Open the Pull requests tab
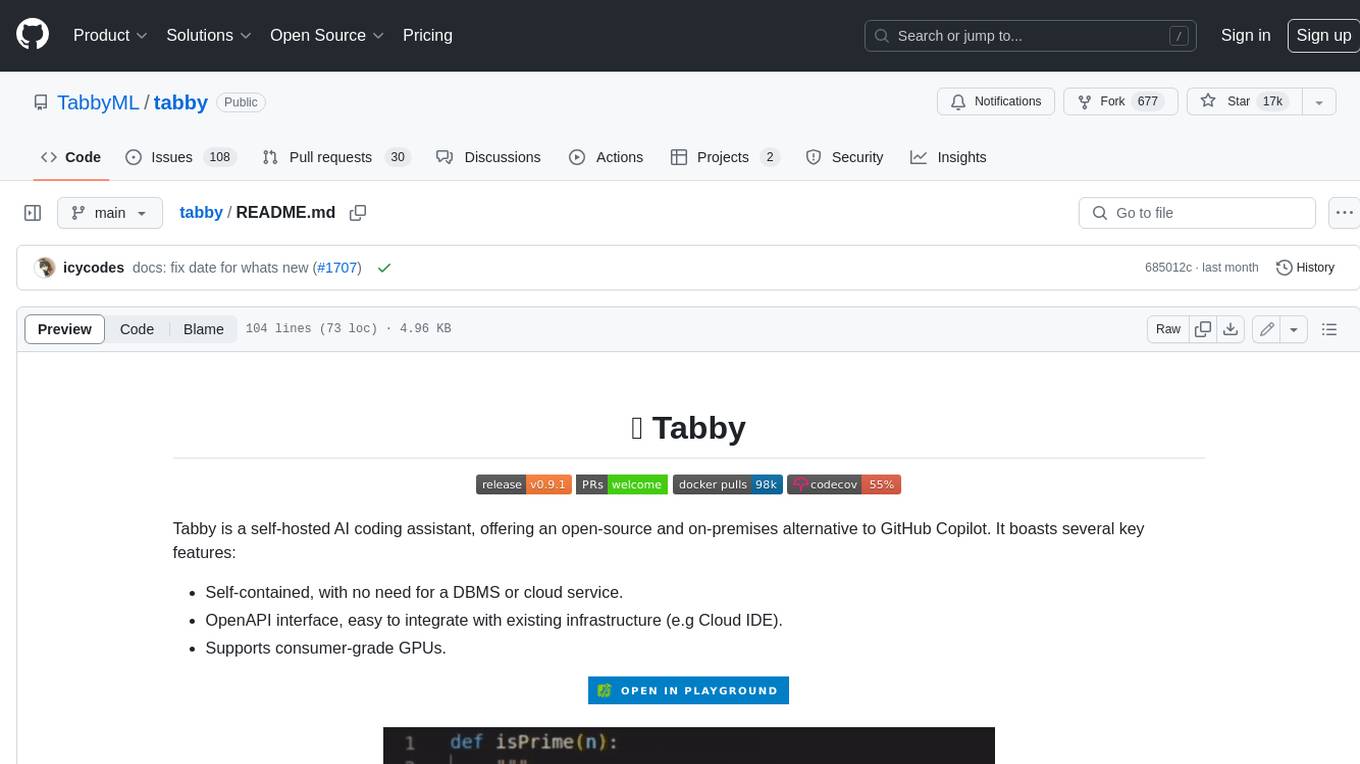Image resolution: width=1360 pixels, height=764 pixels. tap(336, 157)
